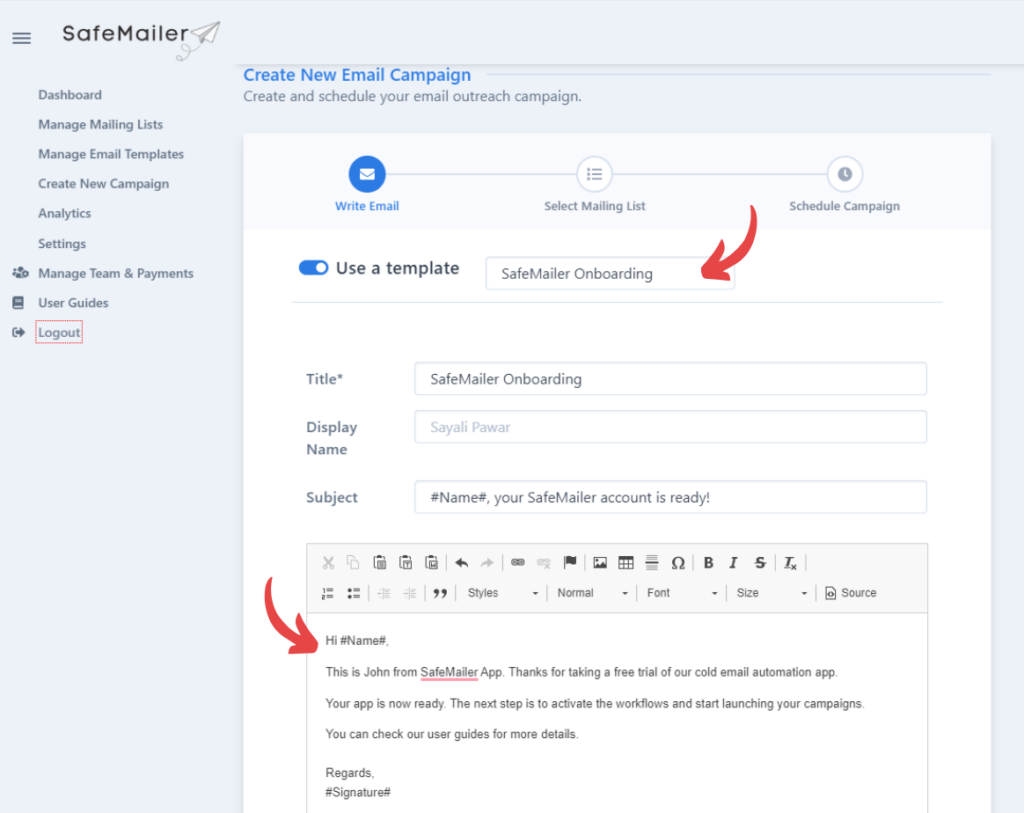Insert a link with the Link icon
Screen dimensions: 1024x813
(518, 562)
